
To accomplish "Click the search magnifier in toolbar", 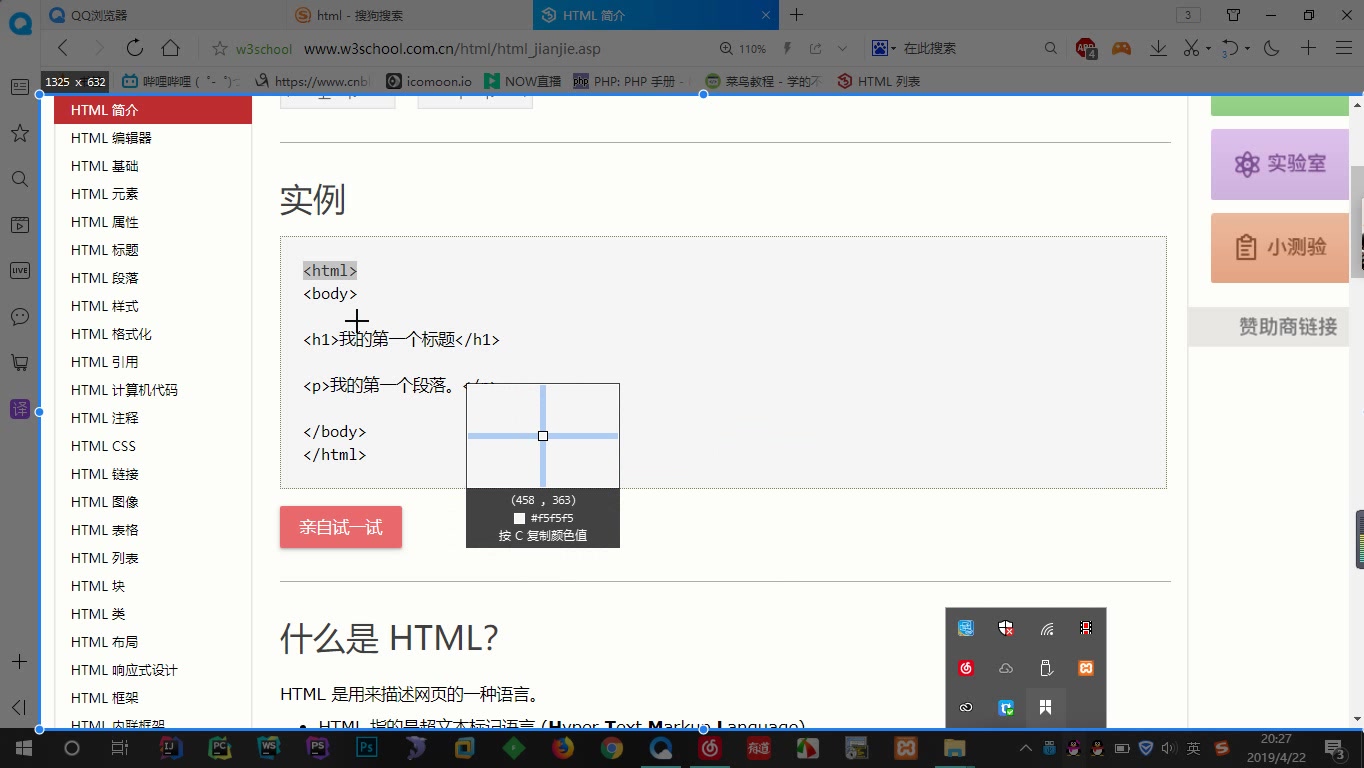I will 1051,48.
